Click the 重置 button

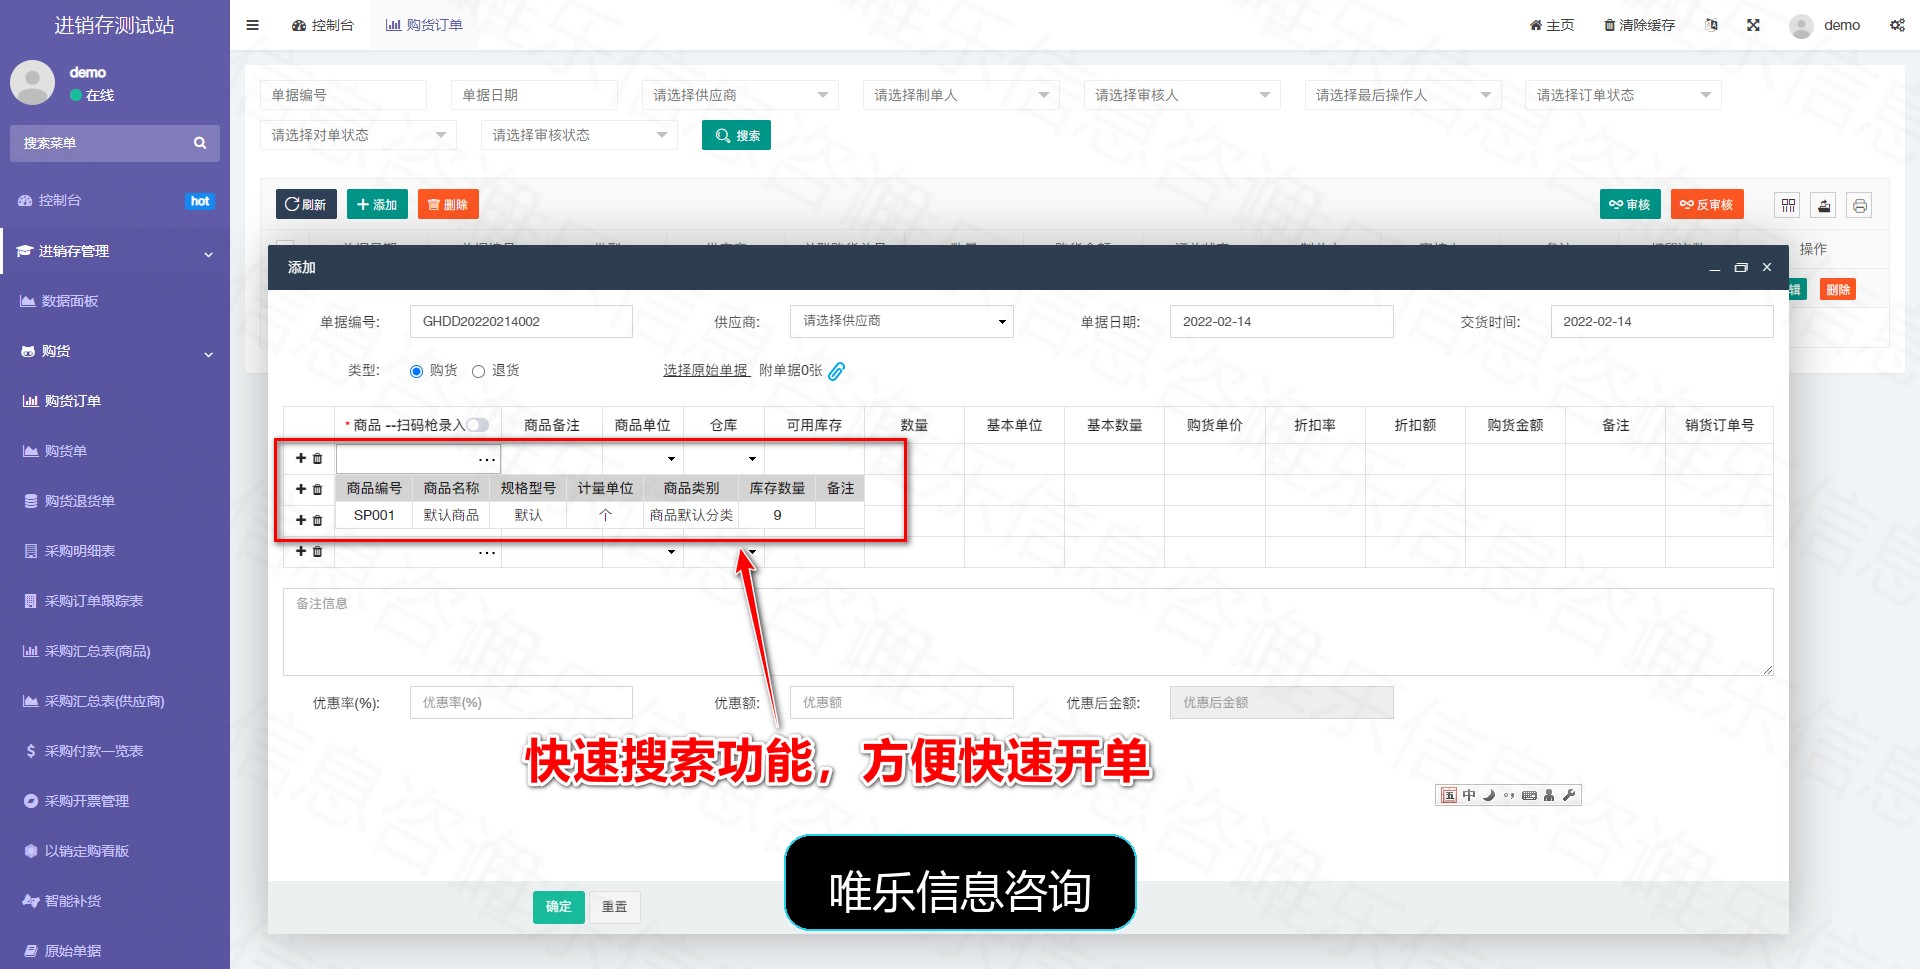pyautogui.click(x=614, y=907)
